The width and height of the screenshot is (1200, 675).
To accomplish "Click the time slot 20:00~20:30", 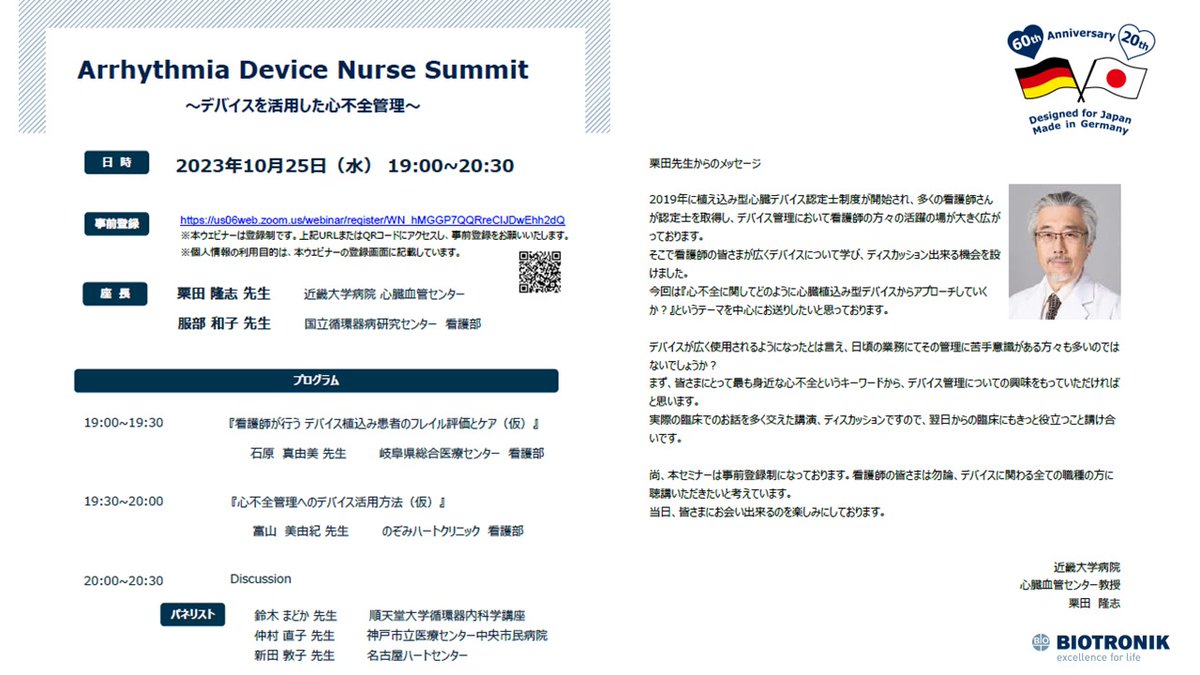I will pos(124,580).
